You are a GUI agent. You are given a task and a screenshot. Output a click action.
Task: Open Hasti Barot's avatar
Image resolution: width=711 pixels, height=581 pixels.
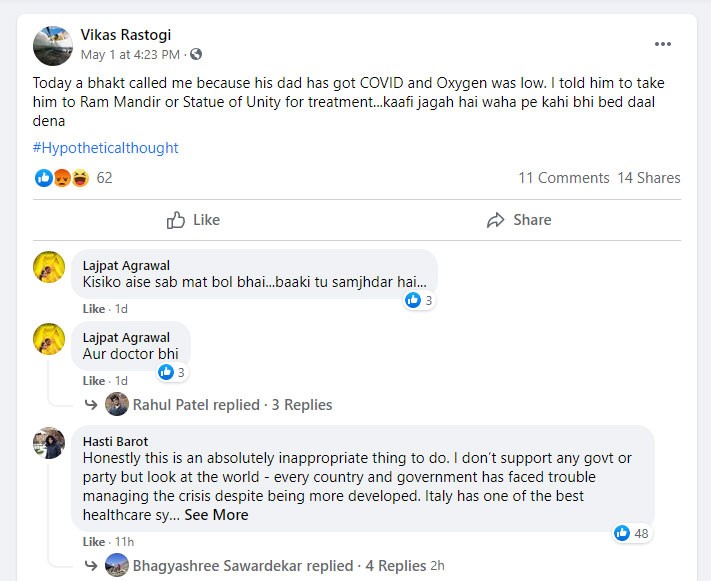50,443
